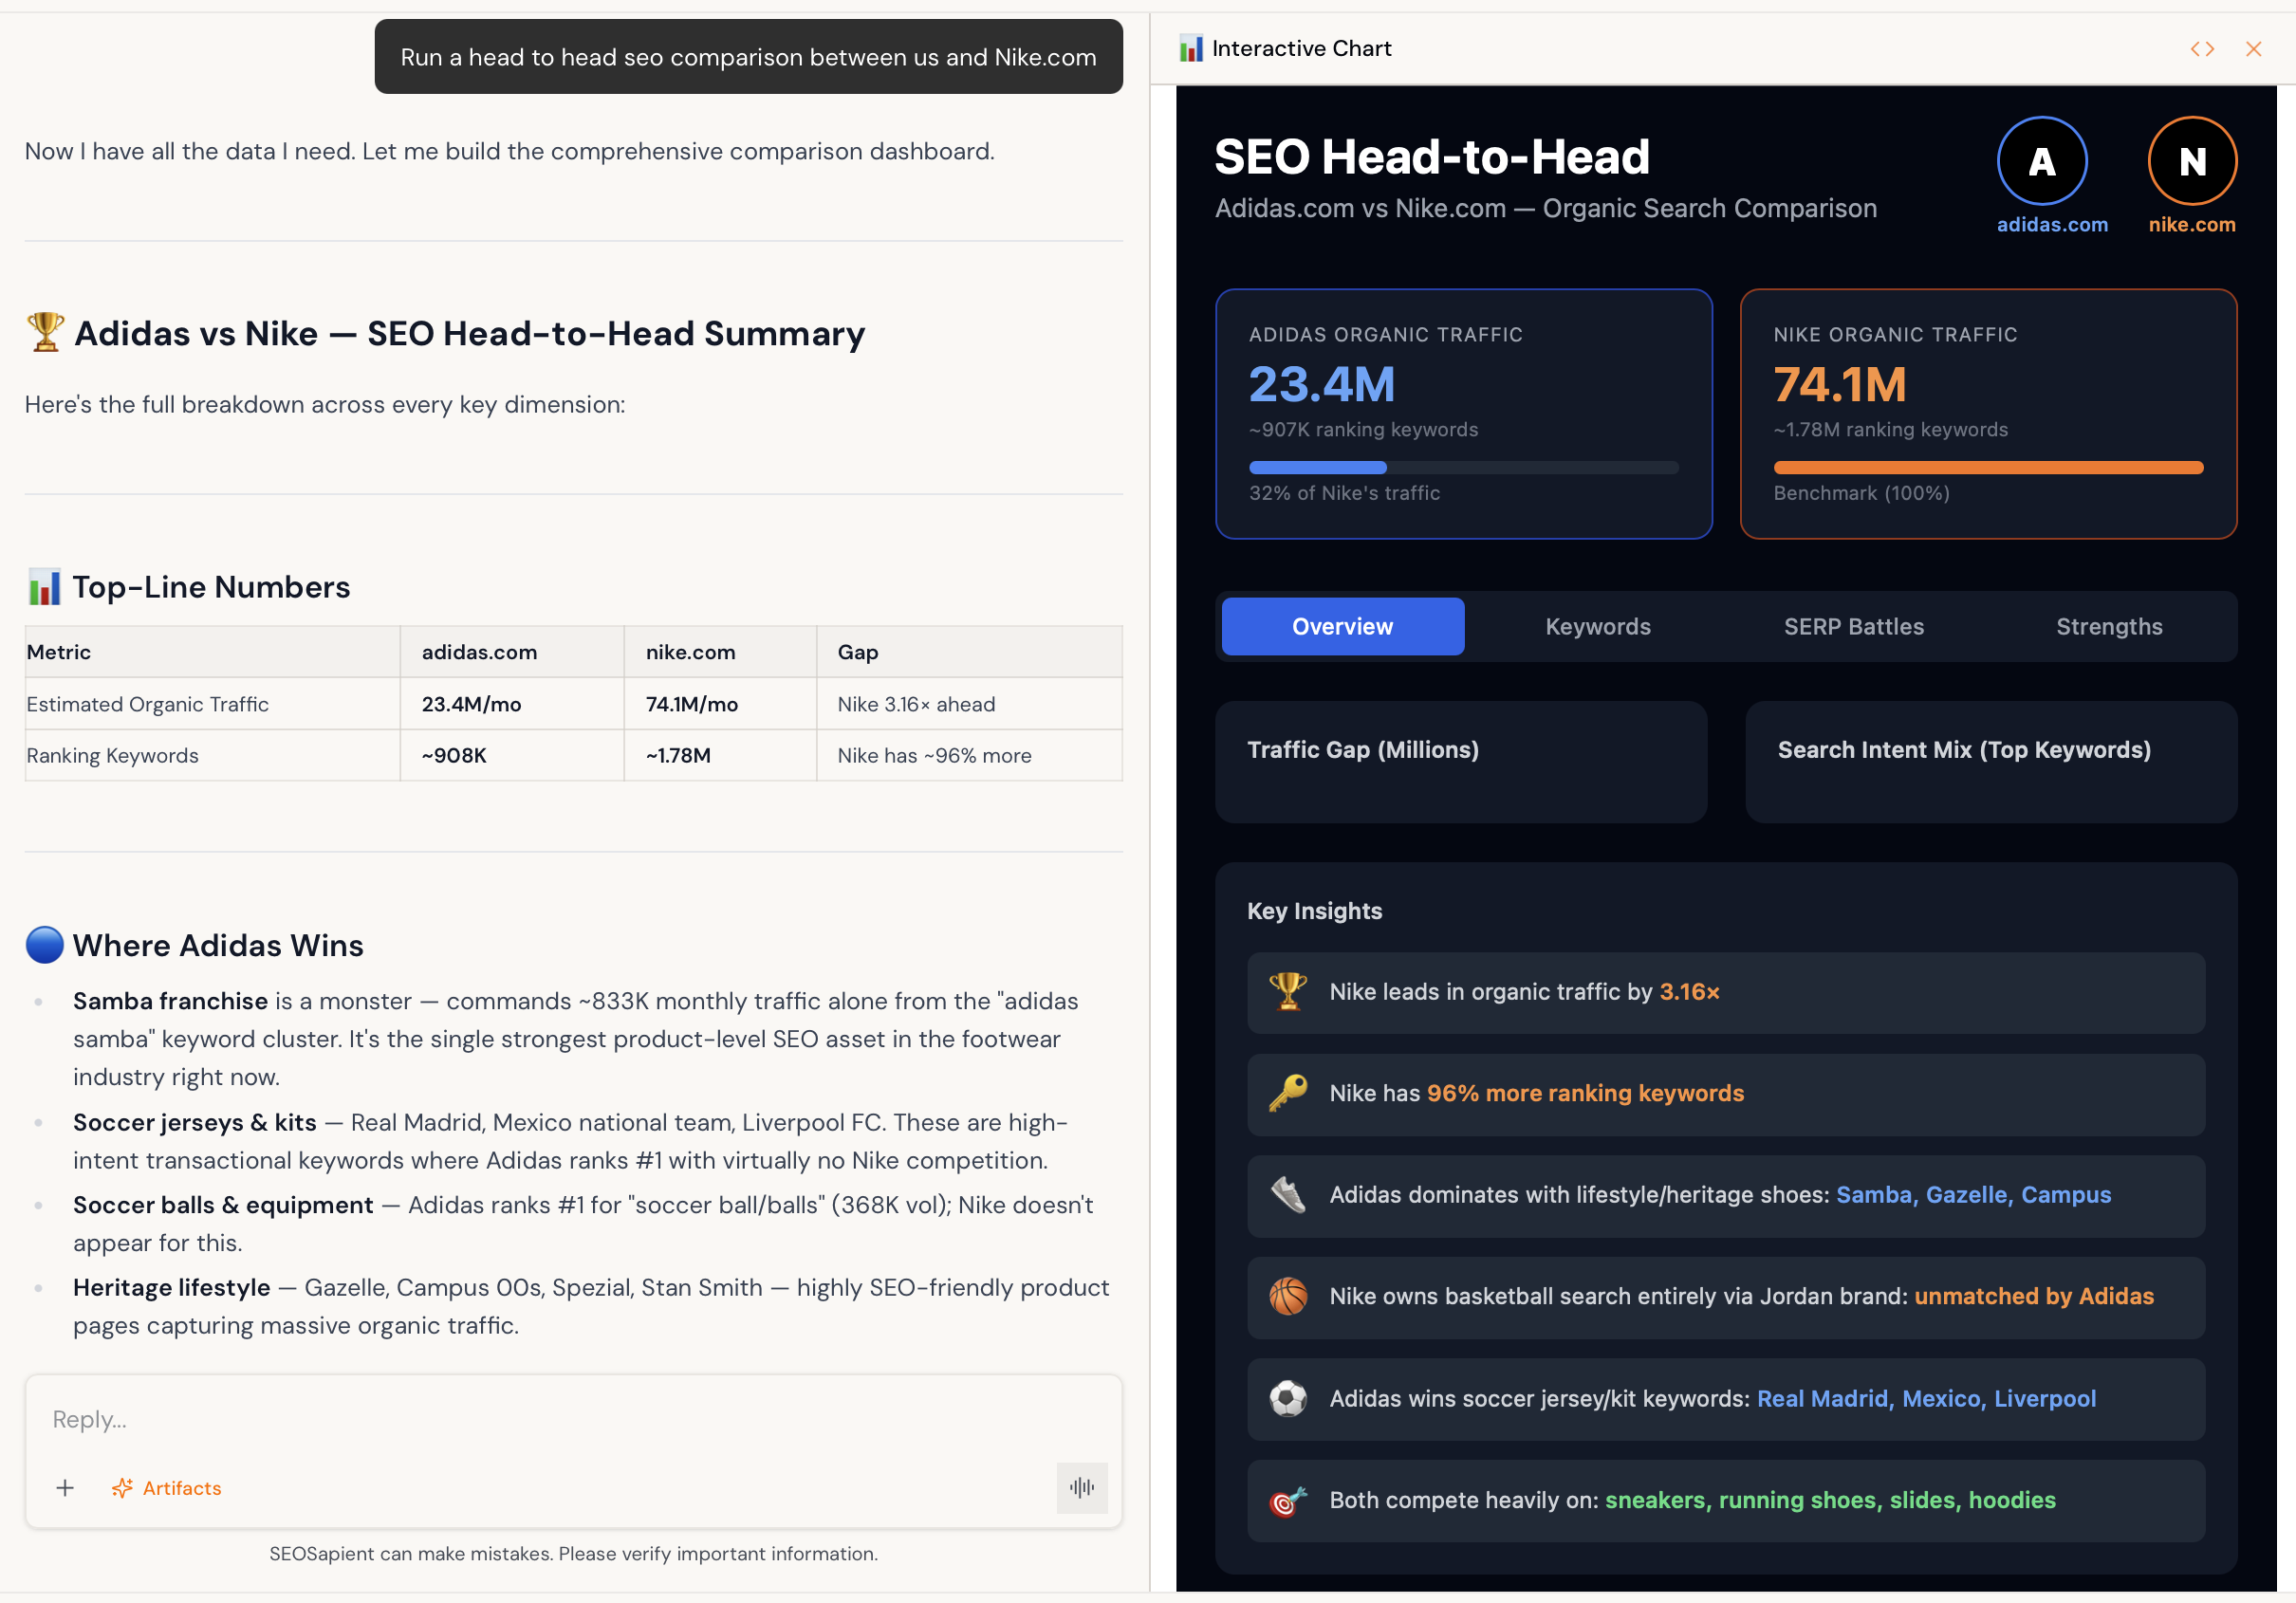The image size is (2296, 1603).
Task: Click the Traffic Gap (Millions) card
Action: 1460,761
